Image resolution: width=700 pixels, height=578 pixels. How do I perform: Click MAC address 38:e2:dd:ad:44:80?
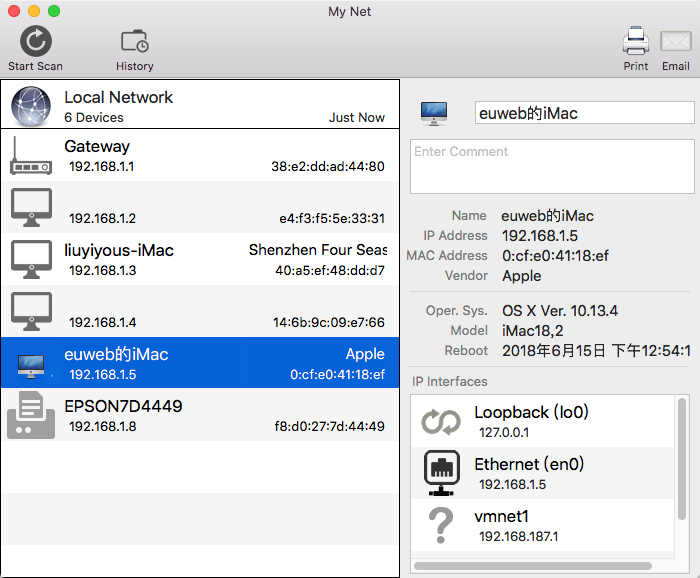(x=328, y=166)
